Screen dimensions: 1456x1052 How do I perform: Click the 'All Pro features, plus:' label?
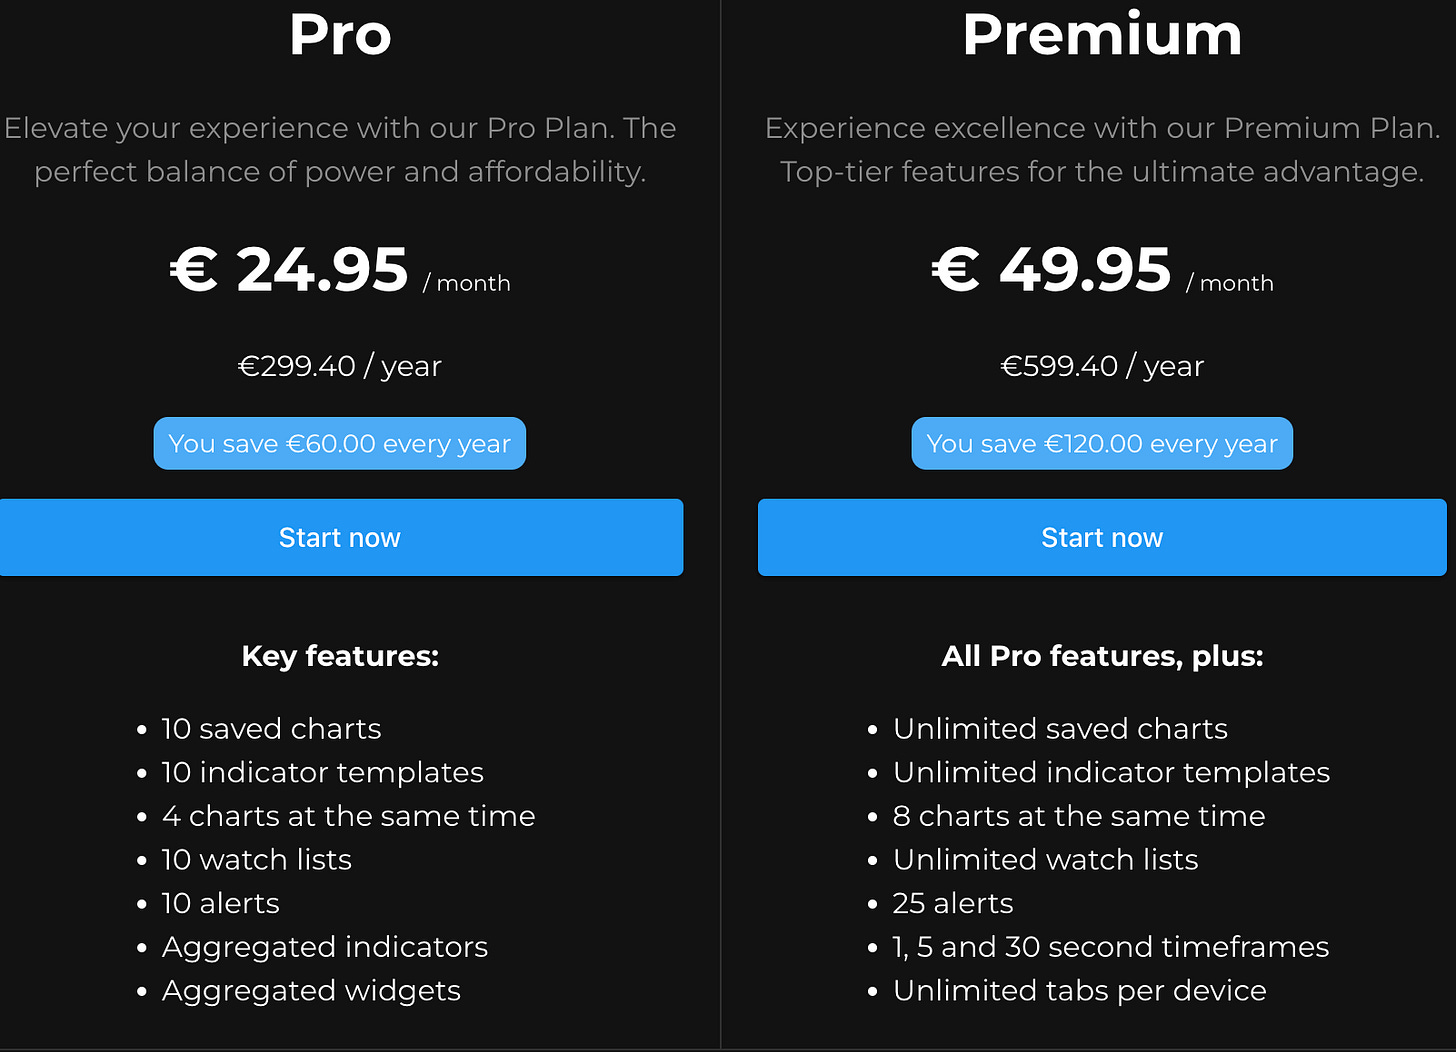1101,656
